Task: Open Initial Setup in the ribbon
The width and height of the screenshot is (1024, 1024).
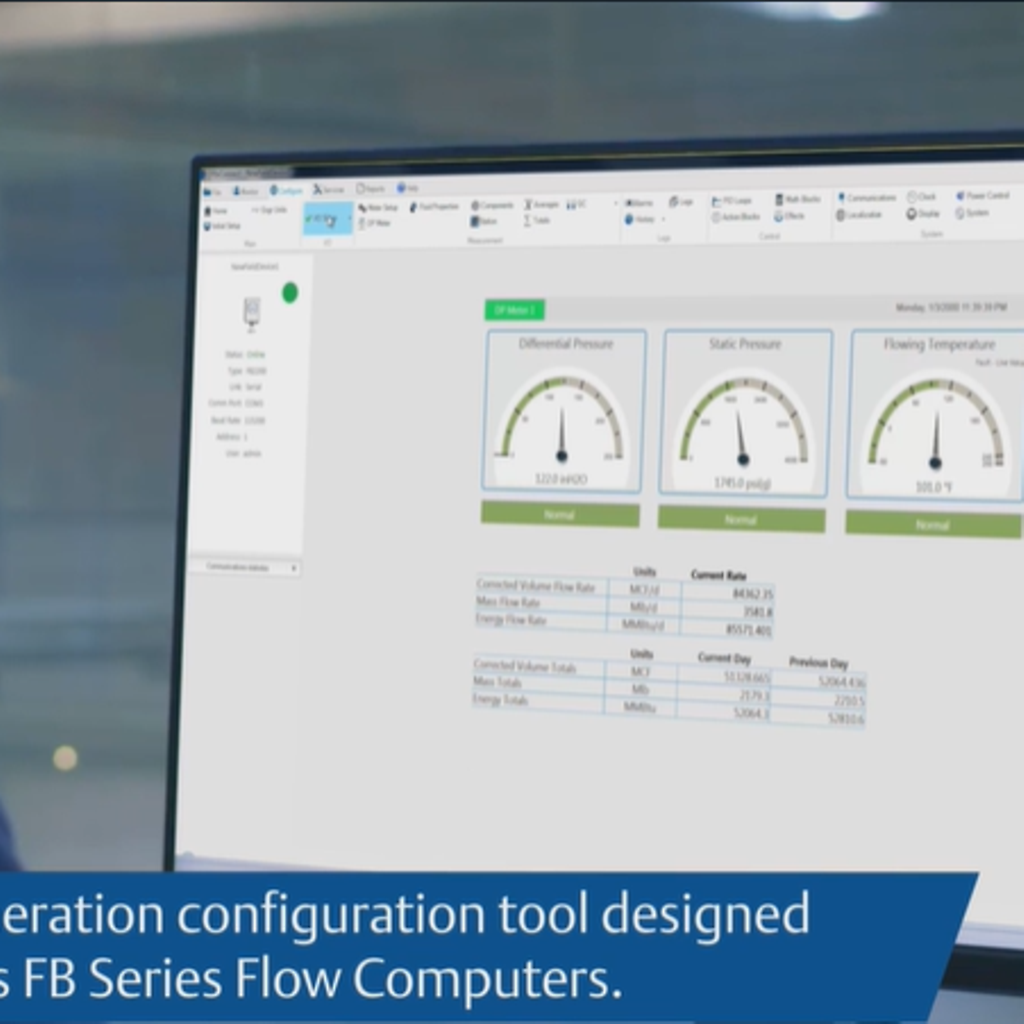Action: 223,227
